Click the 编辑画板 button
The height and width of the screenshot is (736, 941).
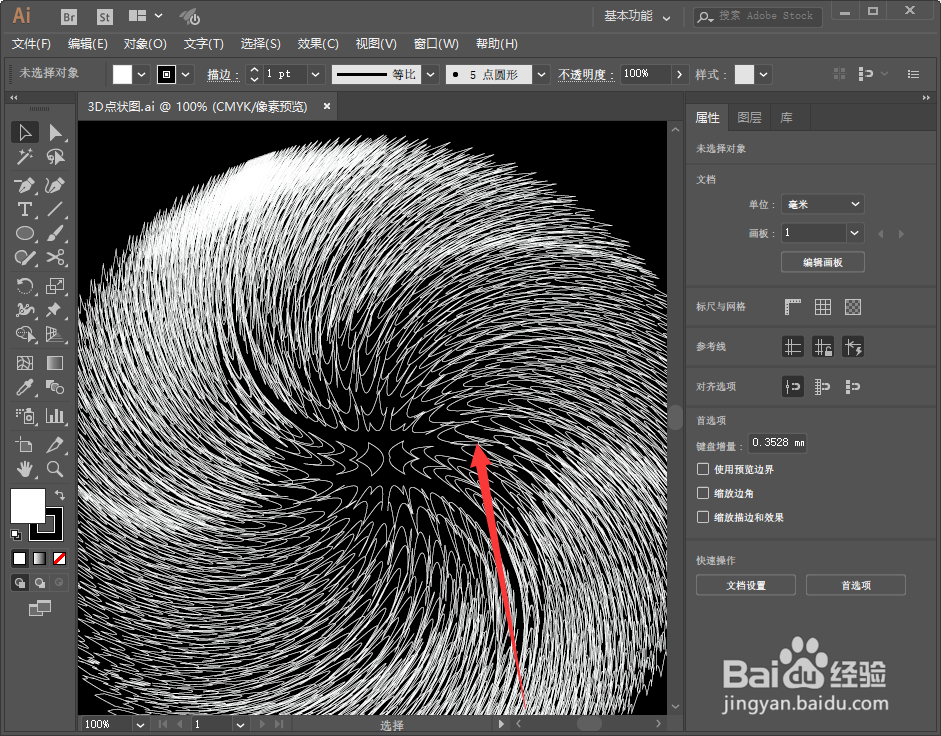coord(823,262)
